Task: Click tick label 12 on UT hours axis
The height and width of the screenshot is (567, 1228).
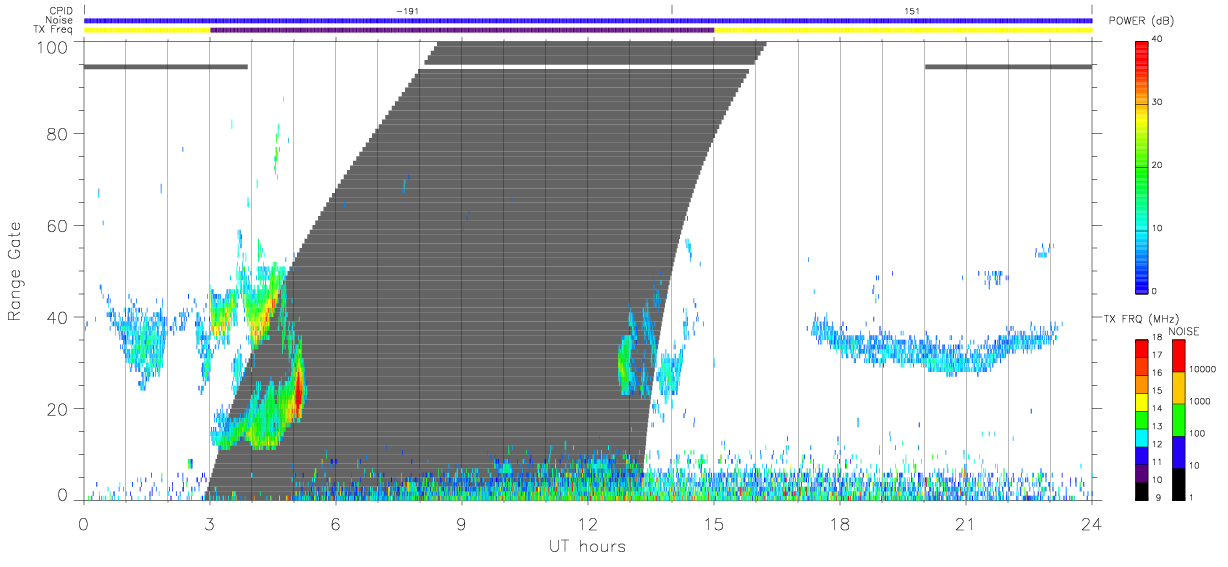Action: coord(587,523)
